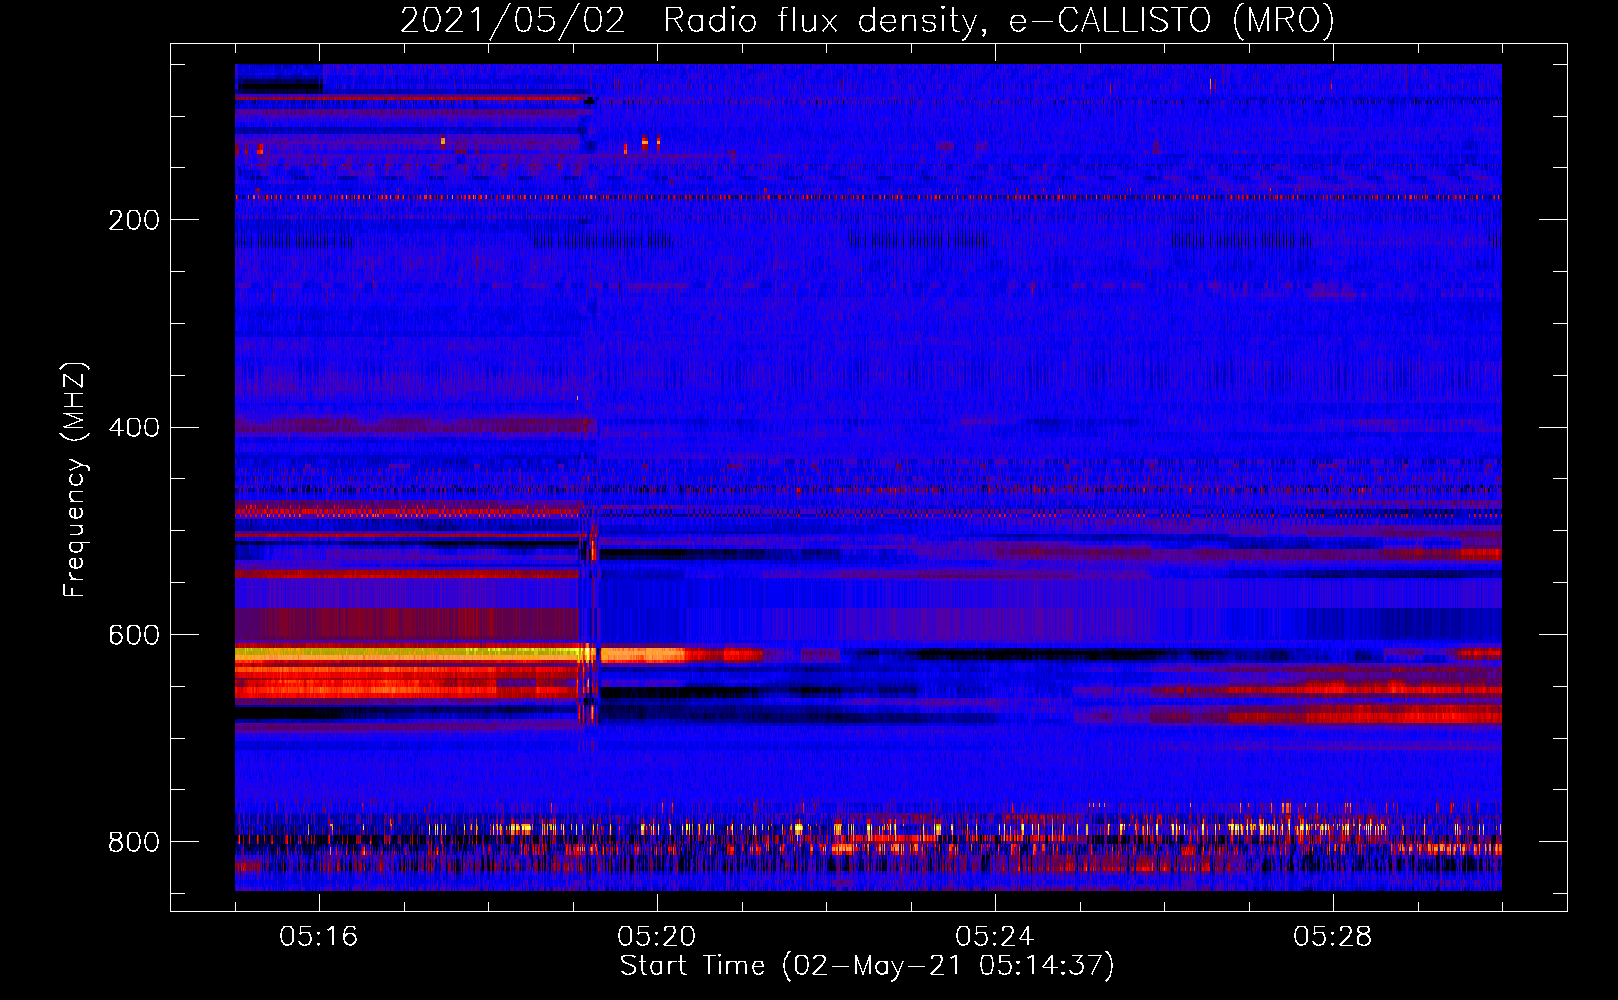
Task: Click the 400 frequency tick label
Action: click(x=134, y=428)
